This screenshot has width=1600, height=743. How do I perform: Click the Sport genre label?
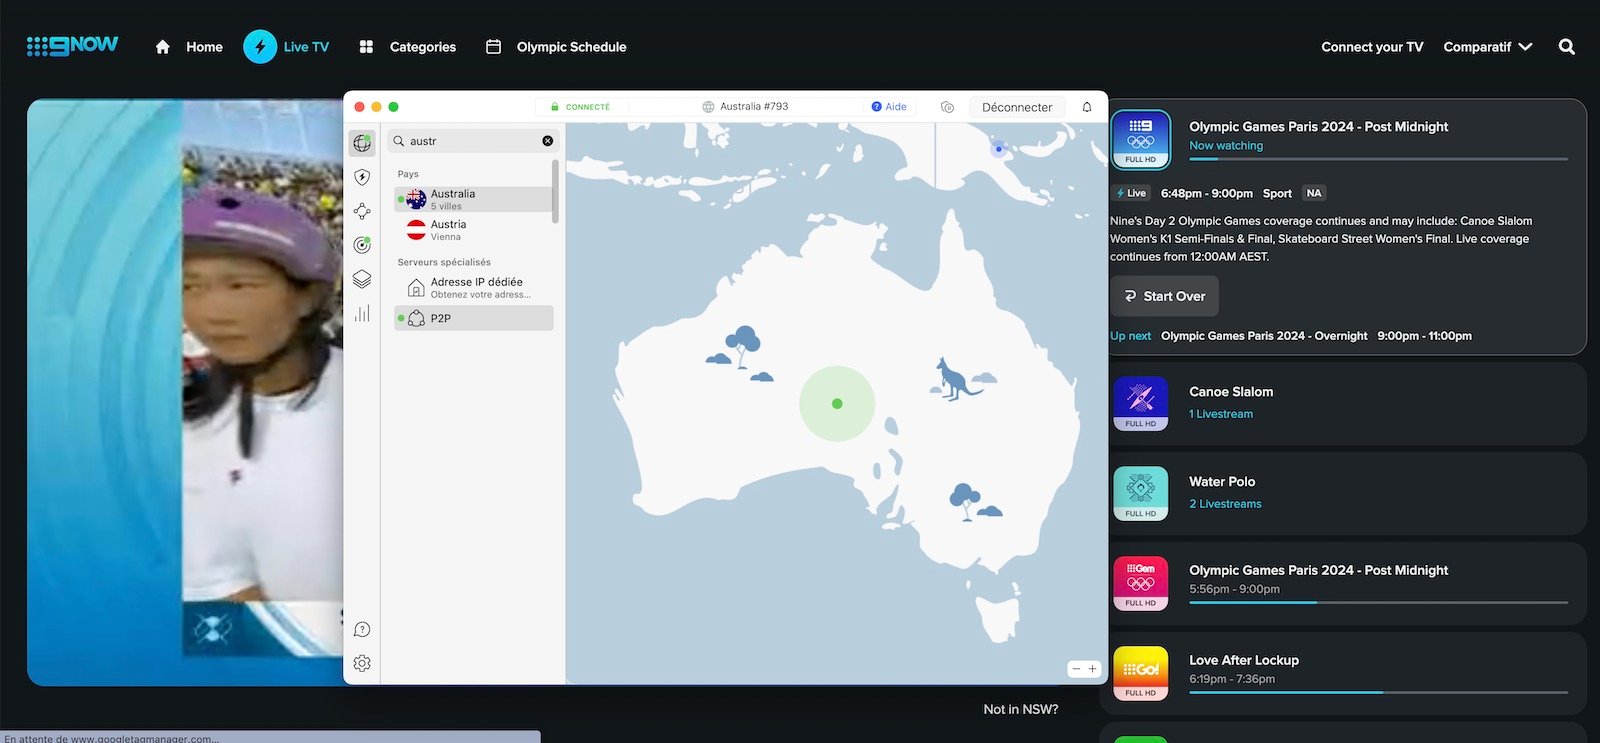[1277, 193]
